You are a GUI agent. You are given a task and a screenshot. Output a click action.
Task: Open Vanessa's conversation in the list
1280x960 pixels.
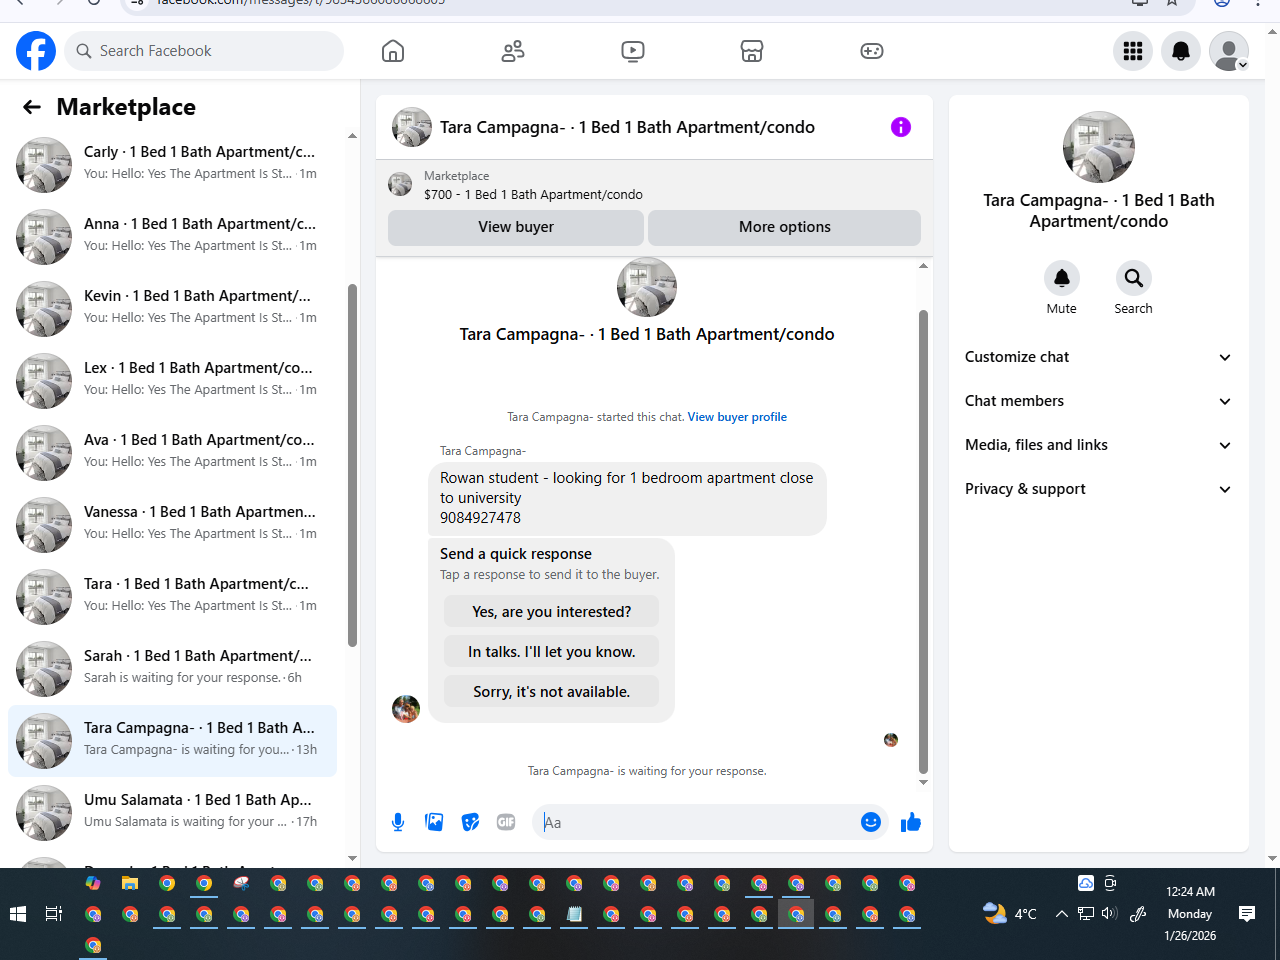coord(172,525)
